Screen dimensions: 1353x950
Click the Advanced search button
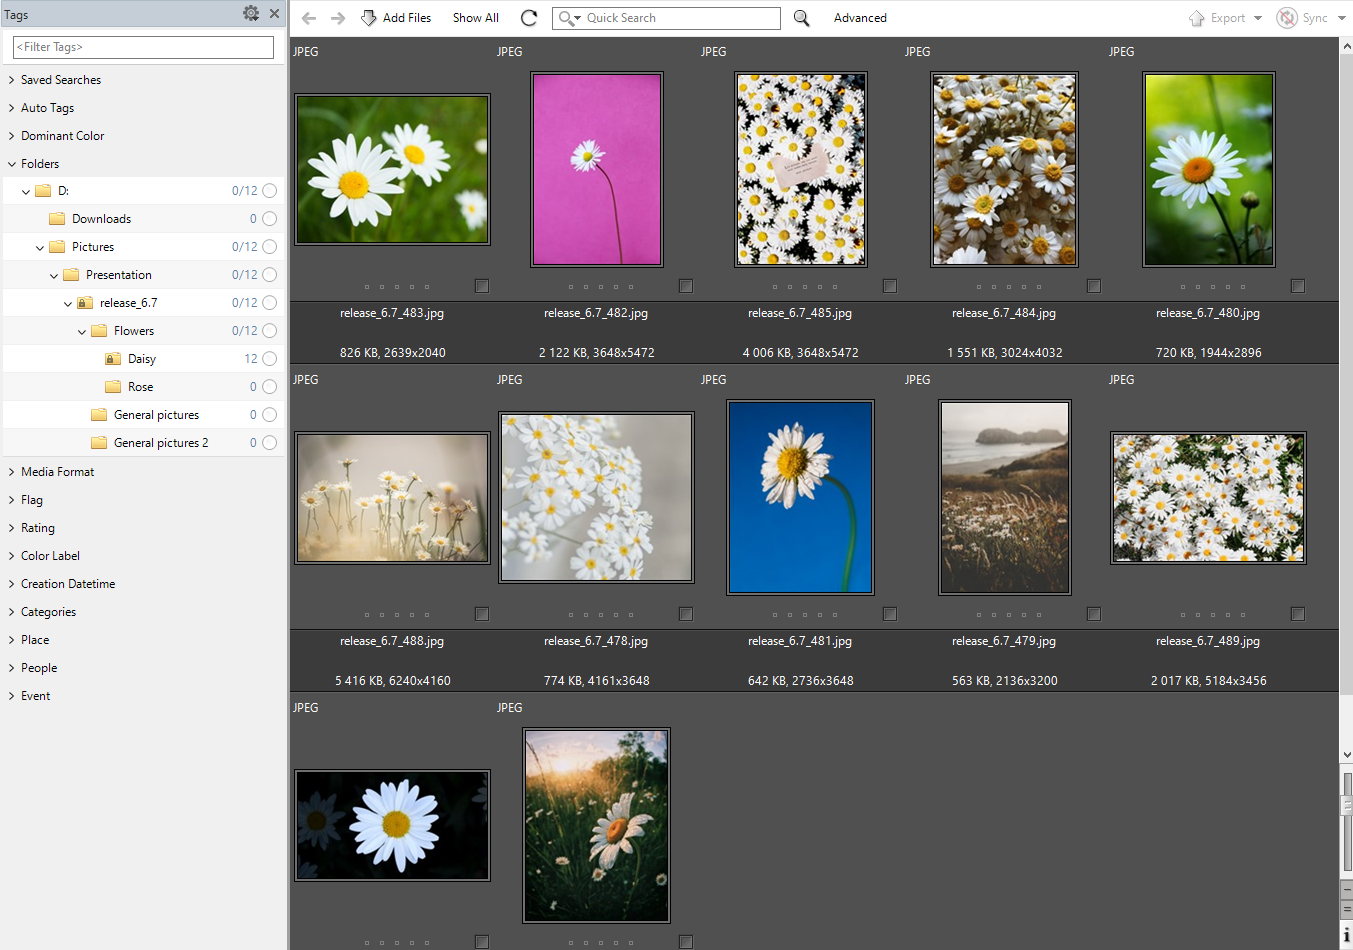click(860, 18)
